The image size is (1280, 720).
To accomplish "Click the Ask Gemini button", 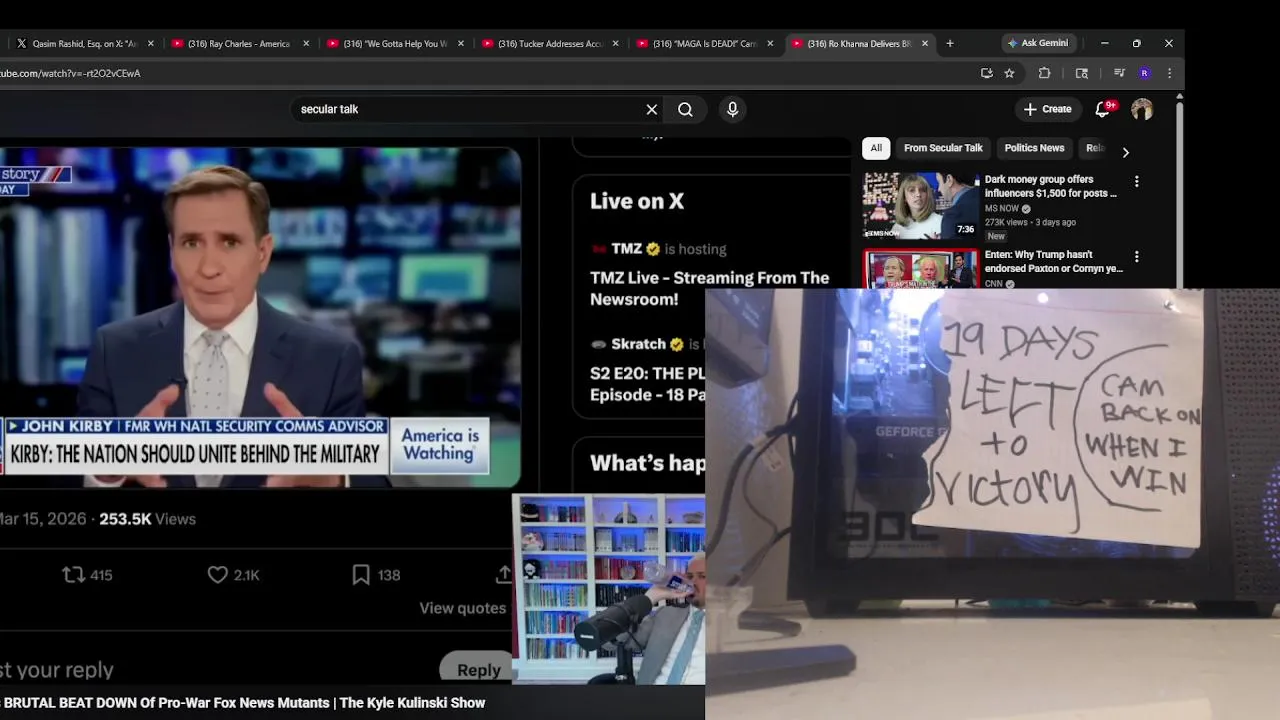I will click(1038, 43).
